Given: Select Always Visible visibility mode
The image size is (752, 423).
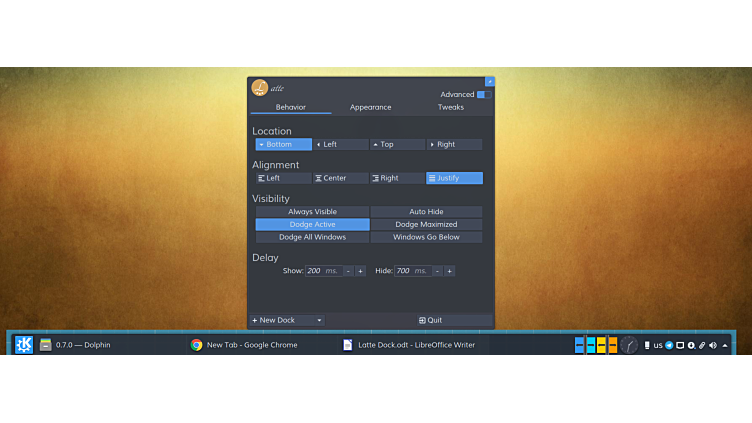Looking at the screenshot, I should point(312,212).
